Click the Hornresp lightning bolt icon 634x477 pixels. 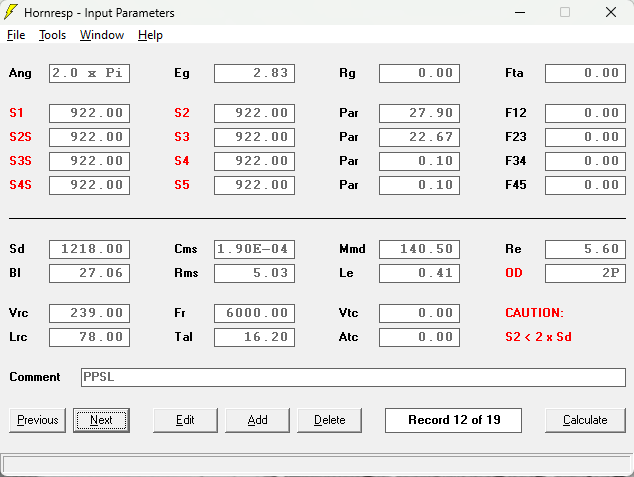(x=11, y=12)
